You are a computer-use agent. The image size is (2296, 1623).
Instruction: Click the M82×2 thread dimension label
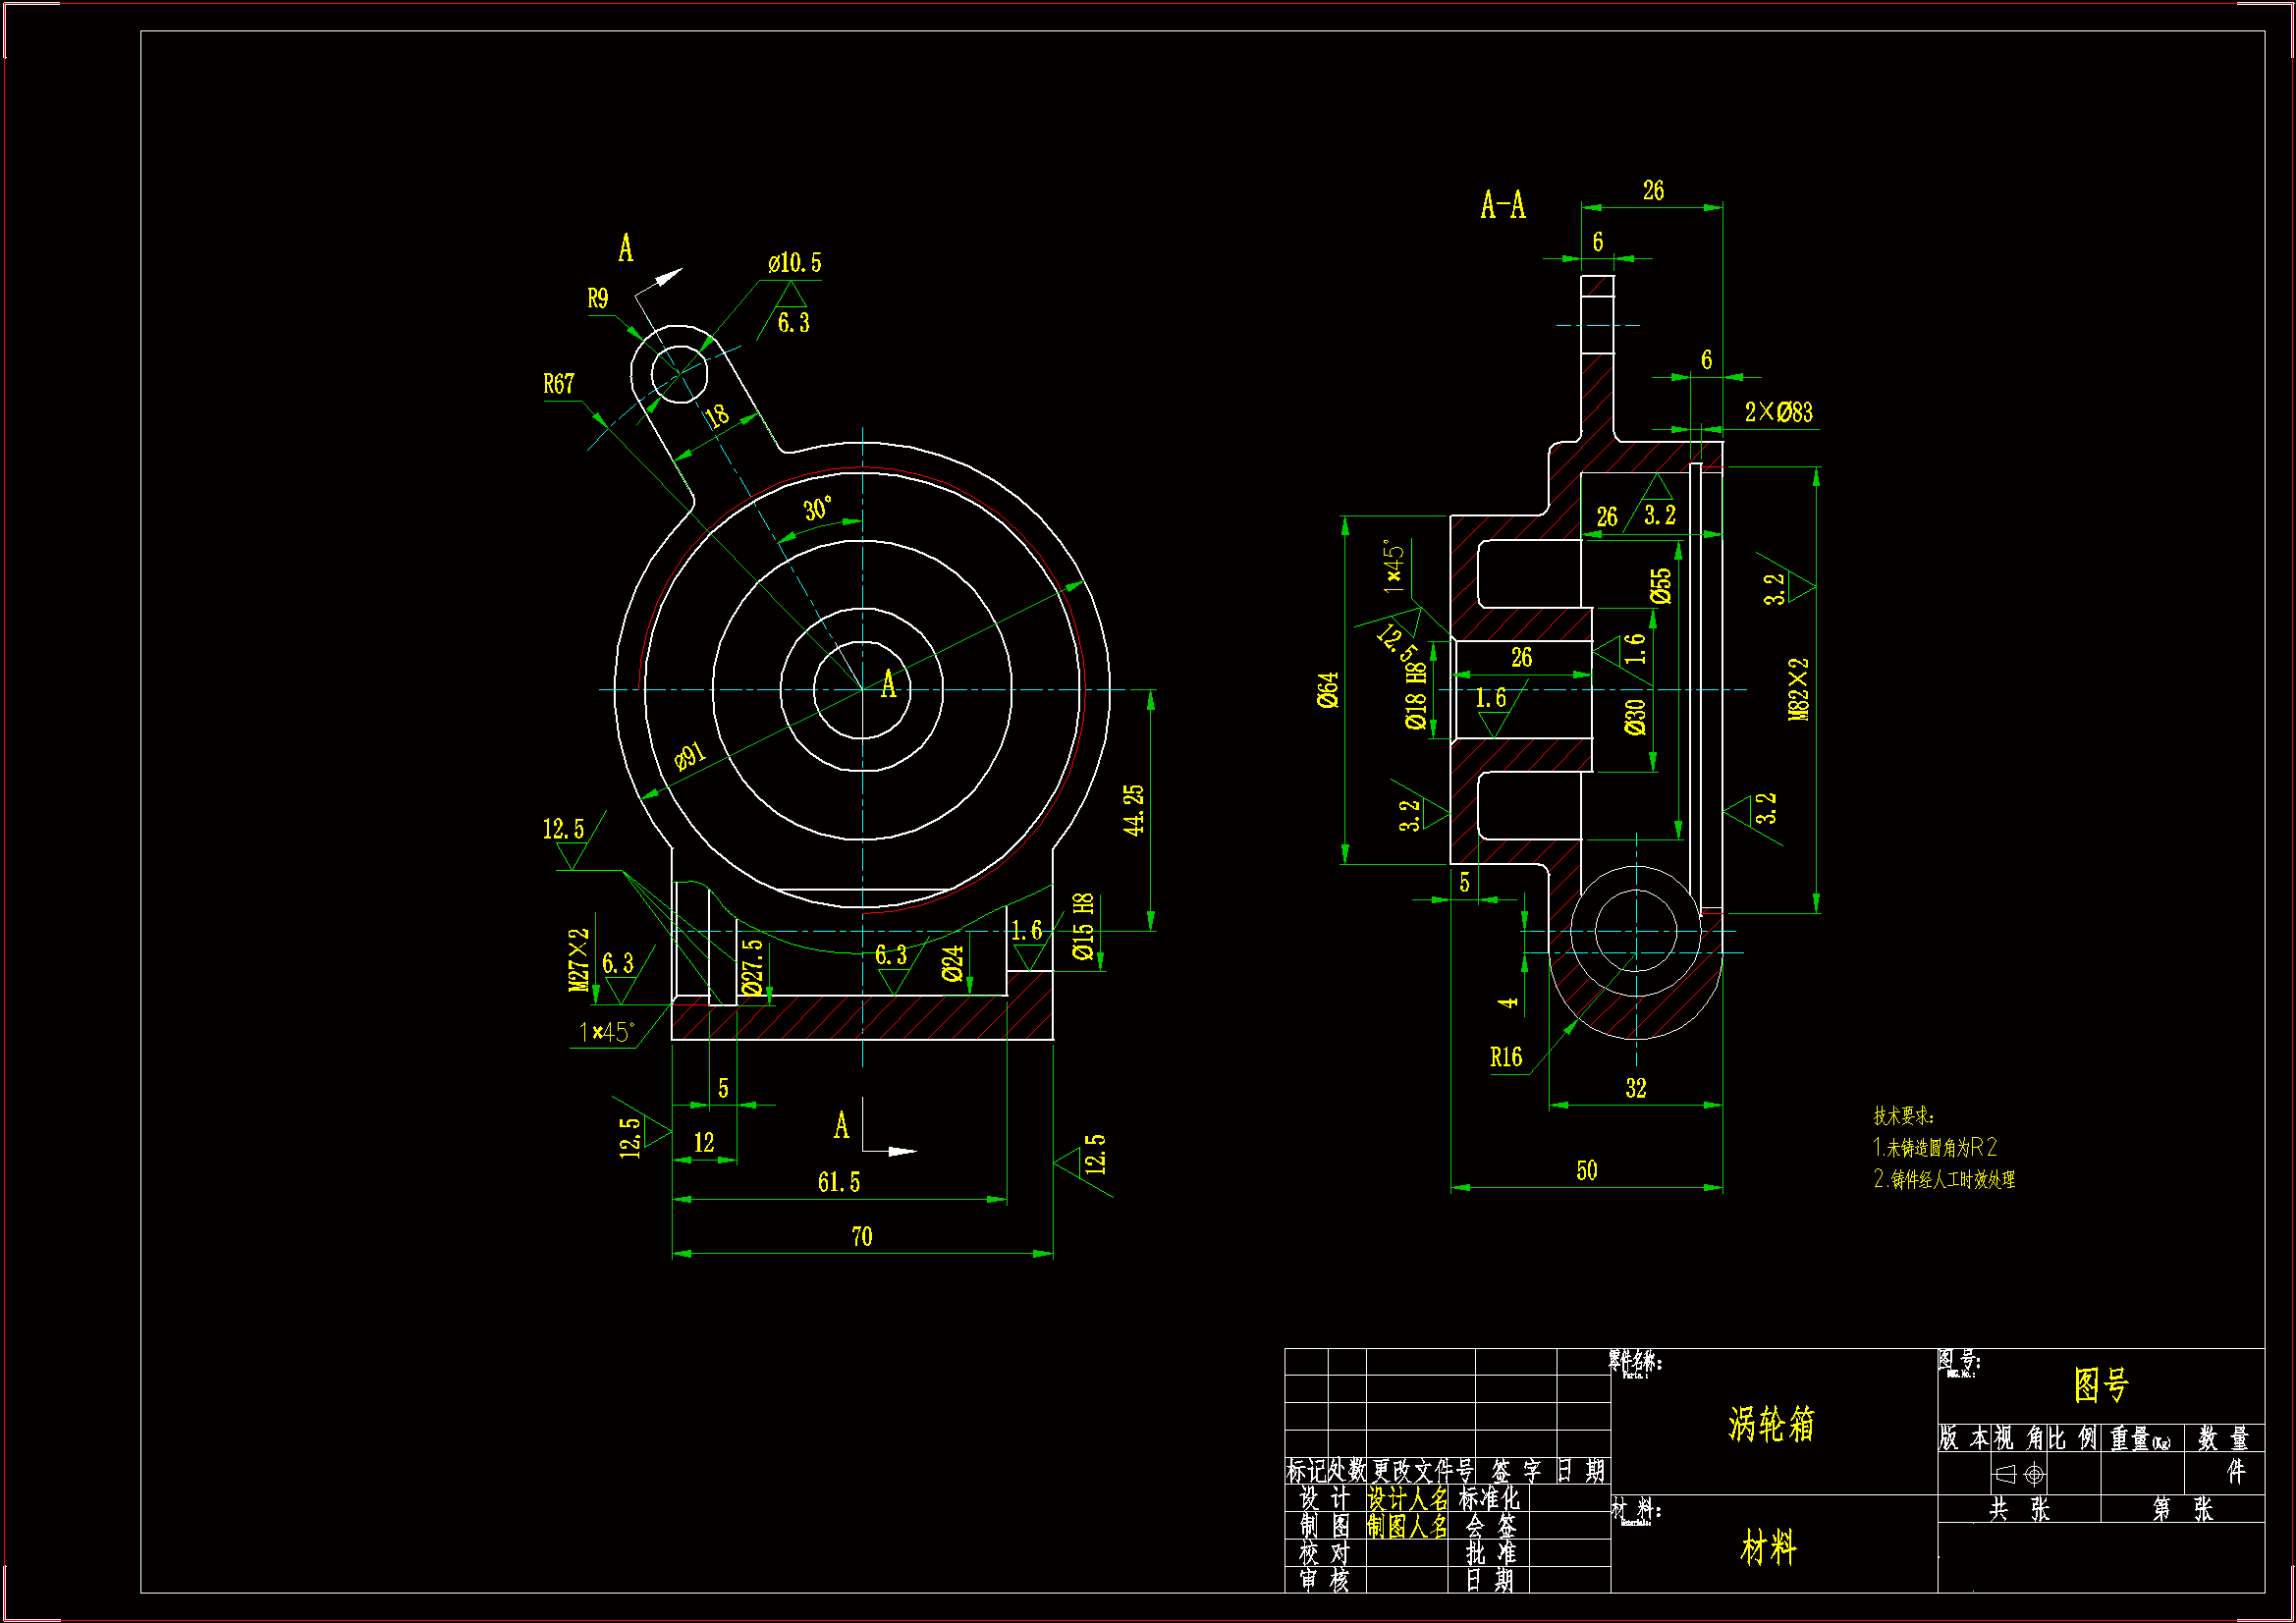pyautogui.click(x=1798, y=689)
